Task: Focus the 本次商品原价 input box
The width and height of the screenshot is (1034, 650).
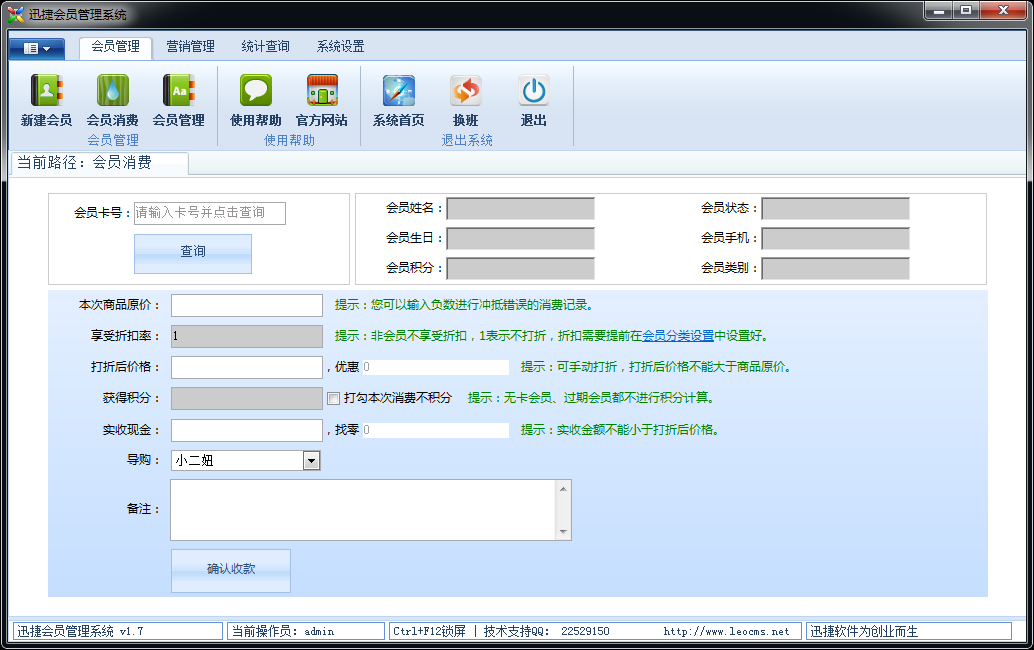Action: point(247,305)
